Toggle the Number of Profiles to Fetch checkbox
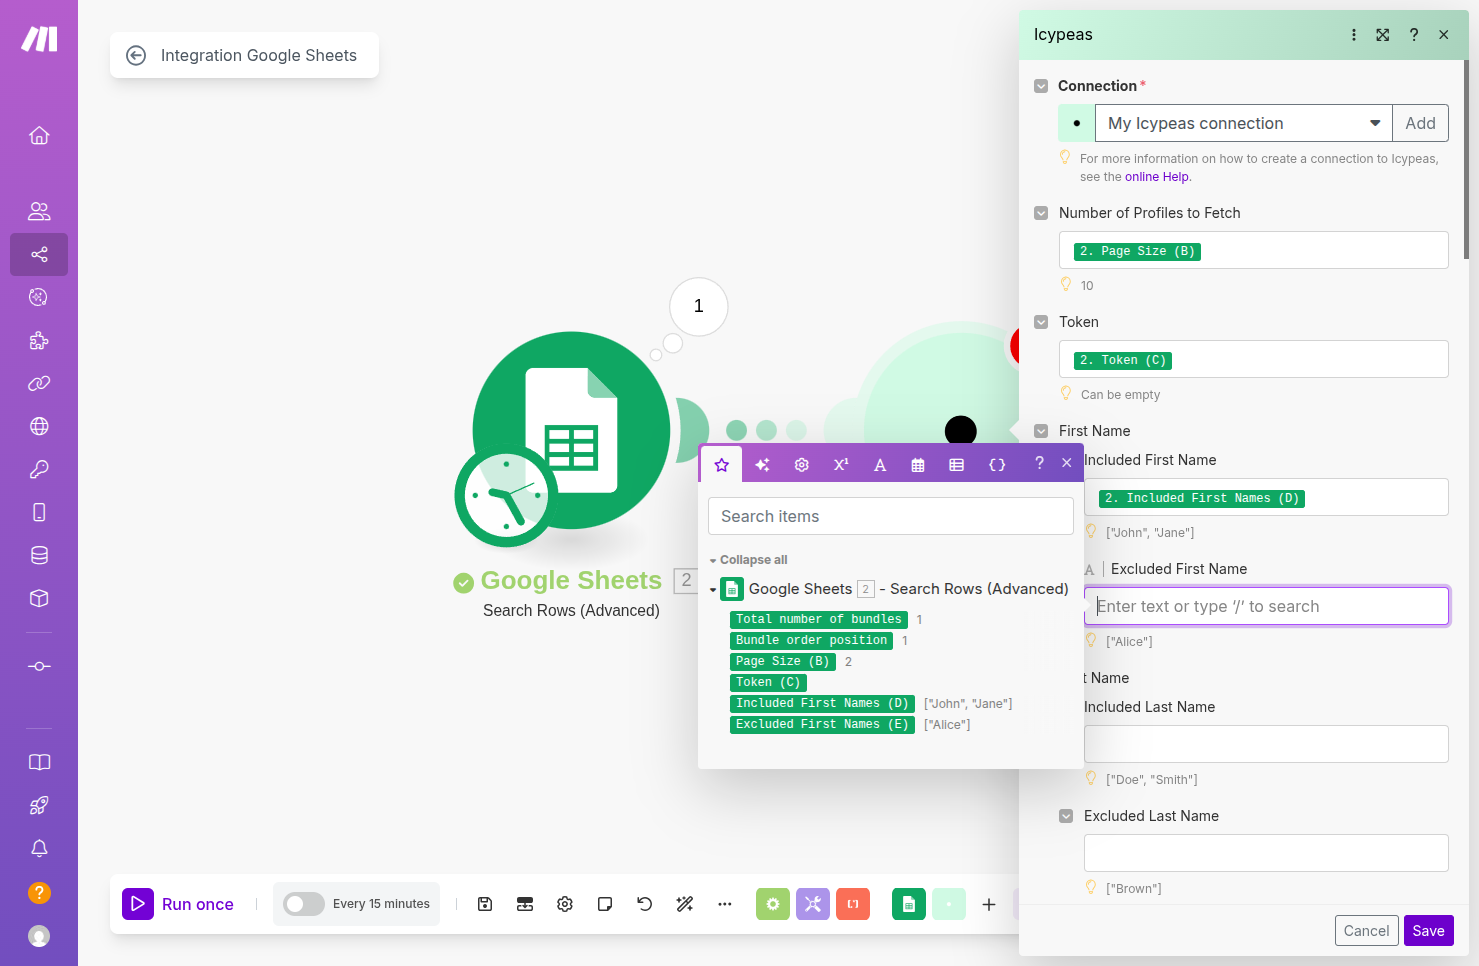 pyautogui.click(x=1041, y=213)
